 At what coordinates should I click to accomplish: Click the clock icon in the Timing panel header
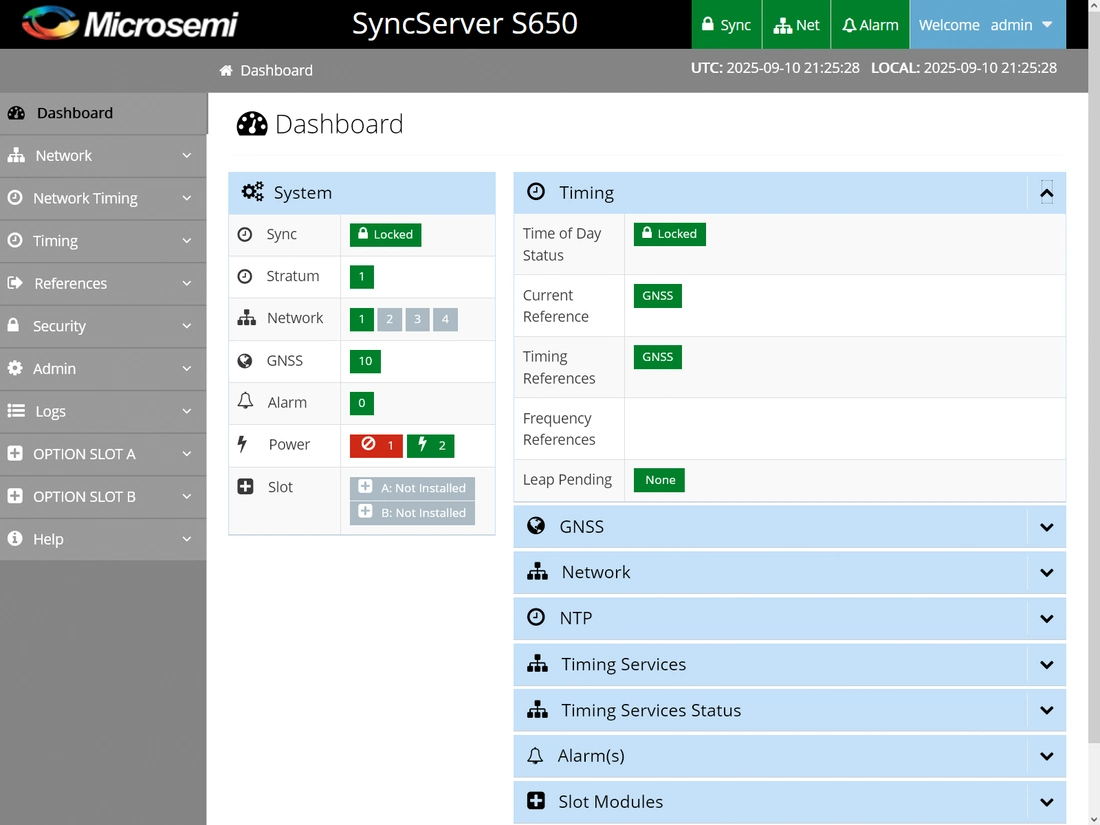[536, 192]
